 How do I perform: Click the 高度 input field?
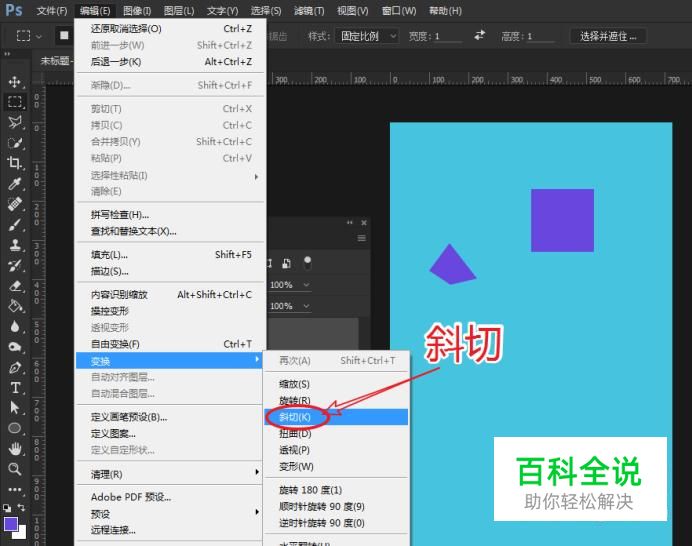tap(541, 36)
